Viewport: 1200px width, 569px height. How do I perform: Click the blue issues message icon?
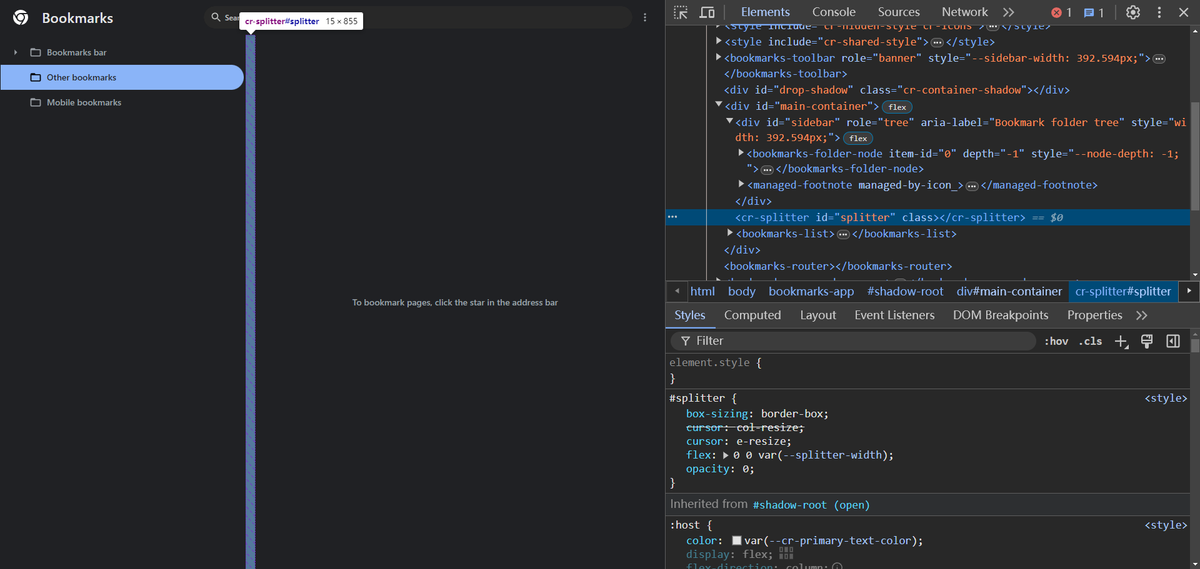[1094, 12]
